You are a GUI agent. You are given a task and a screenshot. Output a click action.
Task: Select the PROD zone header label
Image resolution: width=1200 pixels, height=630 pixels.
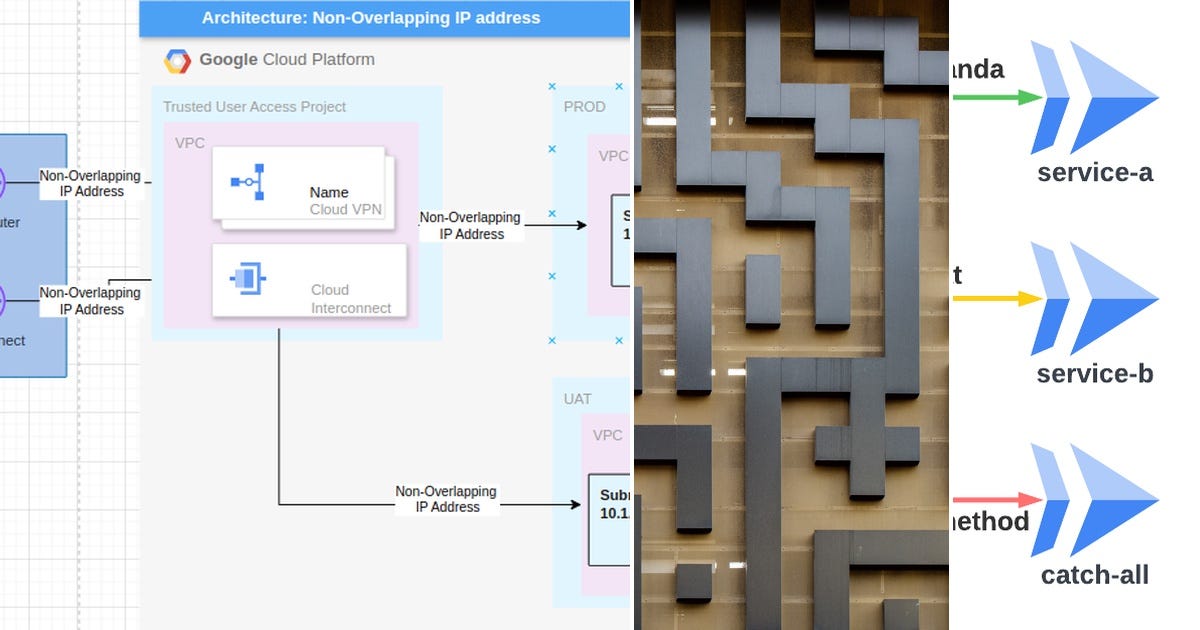pyautogui.click(x=585, y=106)
